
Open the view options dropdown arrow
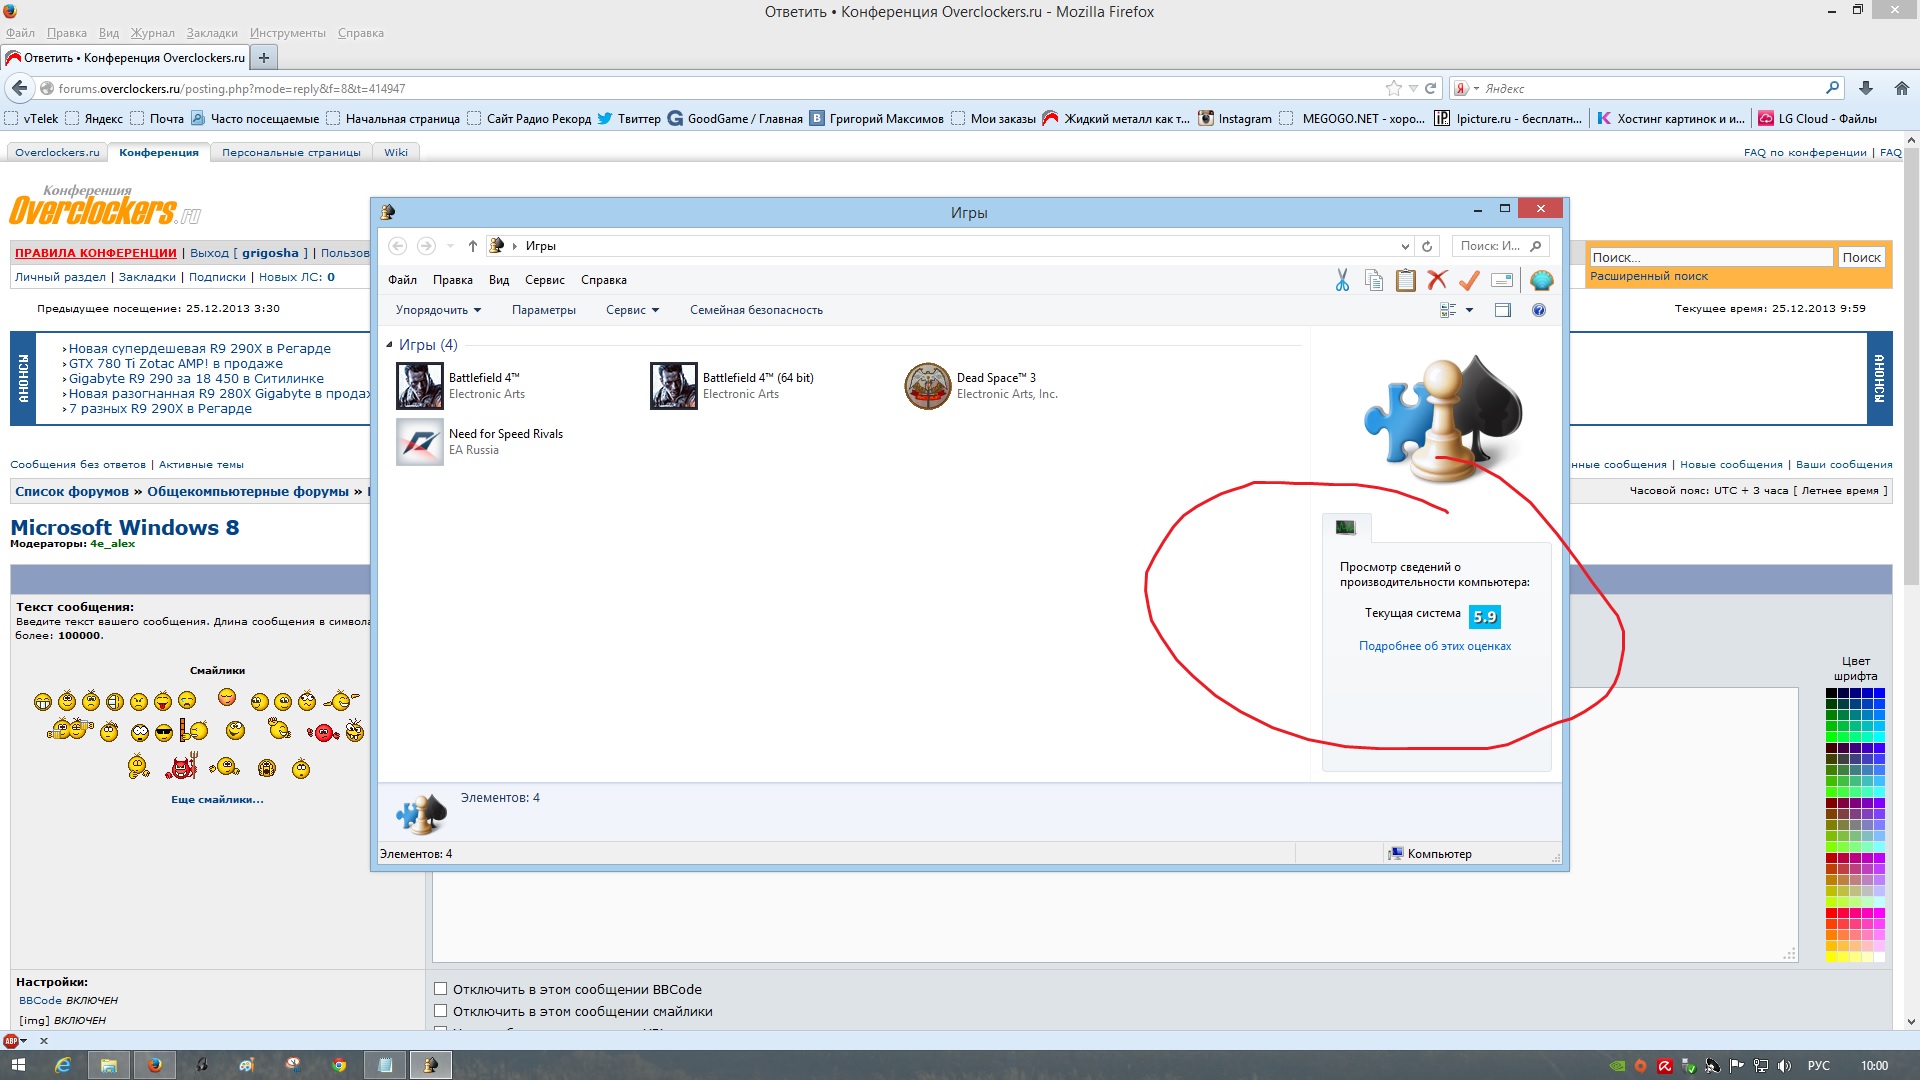click(x=1469, y=310)
